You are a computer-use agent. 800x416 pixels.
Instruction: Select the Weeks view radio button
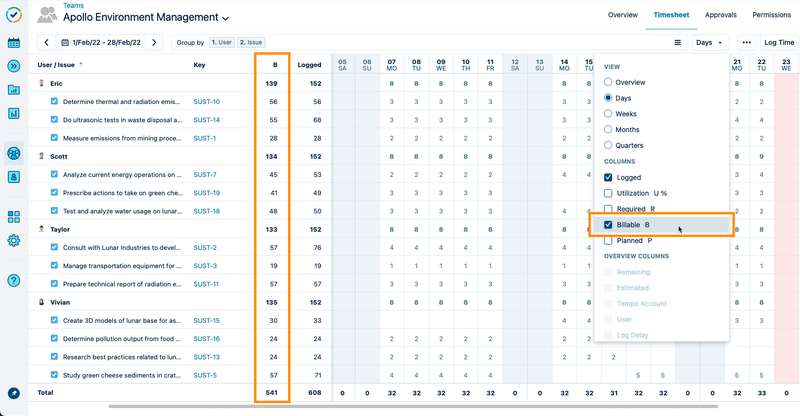tap(608, 114)
